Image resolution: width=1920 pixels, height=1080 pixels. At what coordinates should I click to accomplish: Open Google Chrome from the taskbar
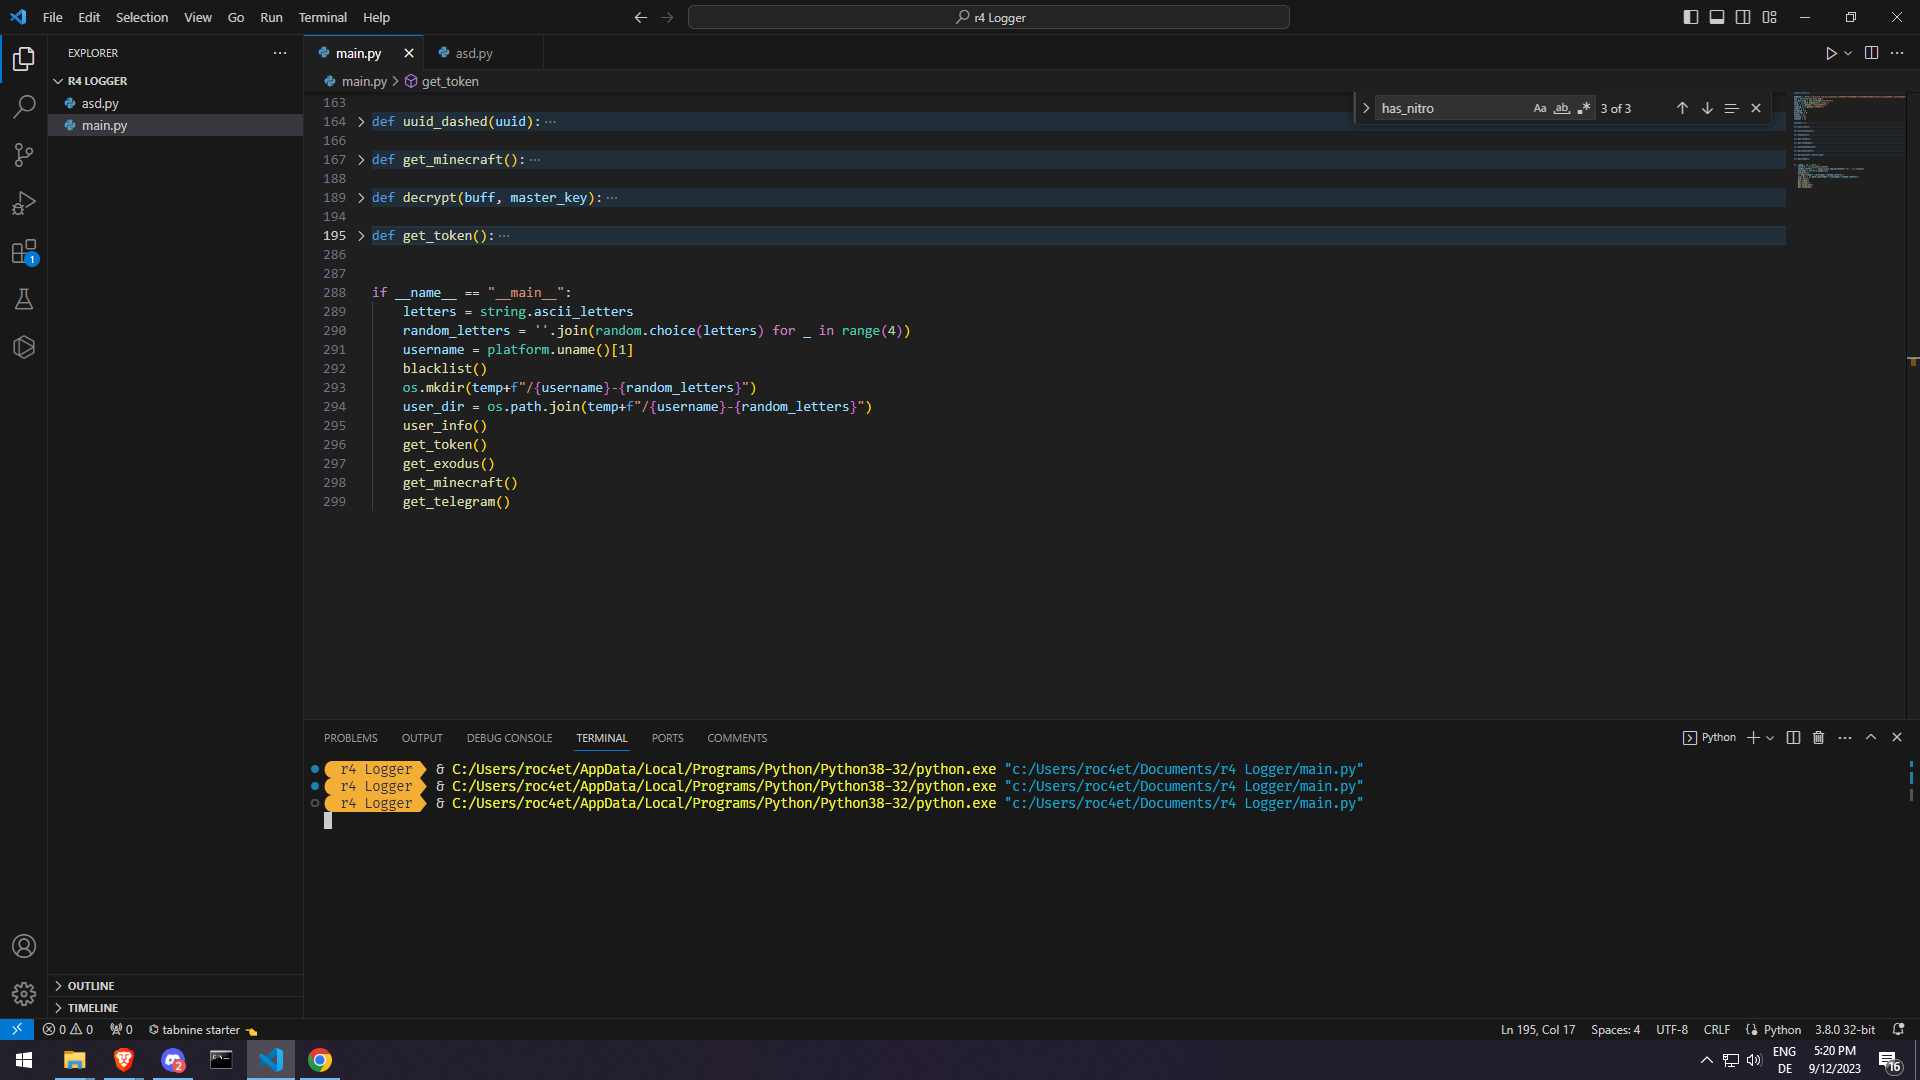pos(320,1060)
